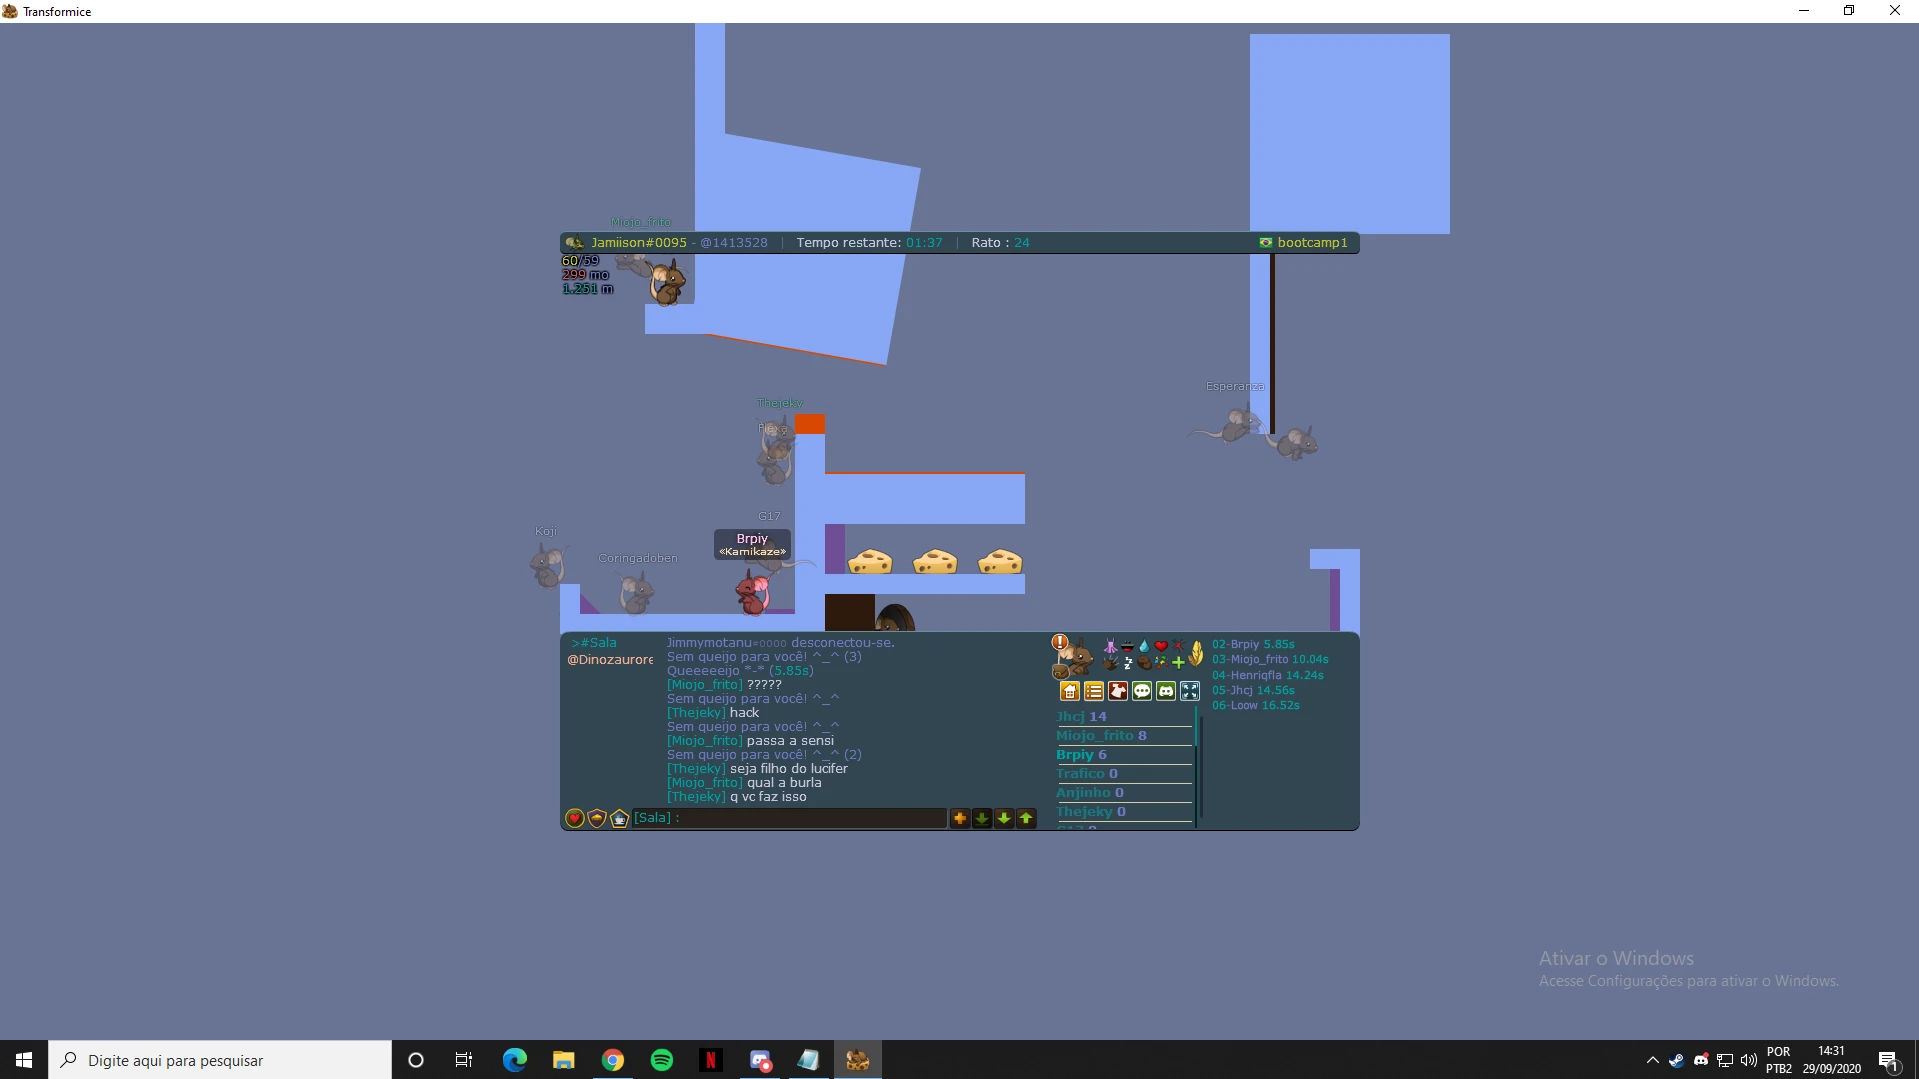Click [Miojo_frito] in 'passa a sensi' message
Image resolution: width=1919 pixels, height=1079 pixels.
[x=705, y=741]
